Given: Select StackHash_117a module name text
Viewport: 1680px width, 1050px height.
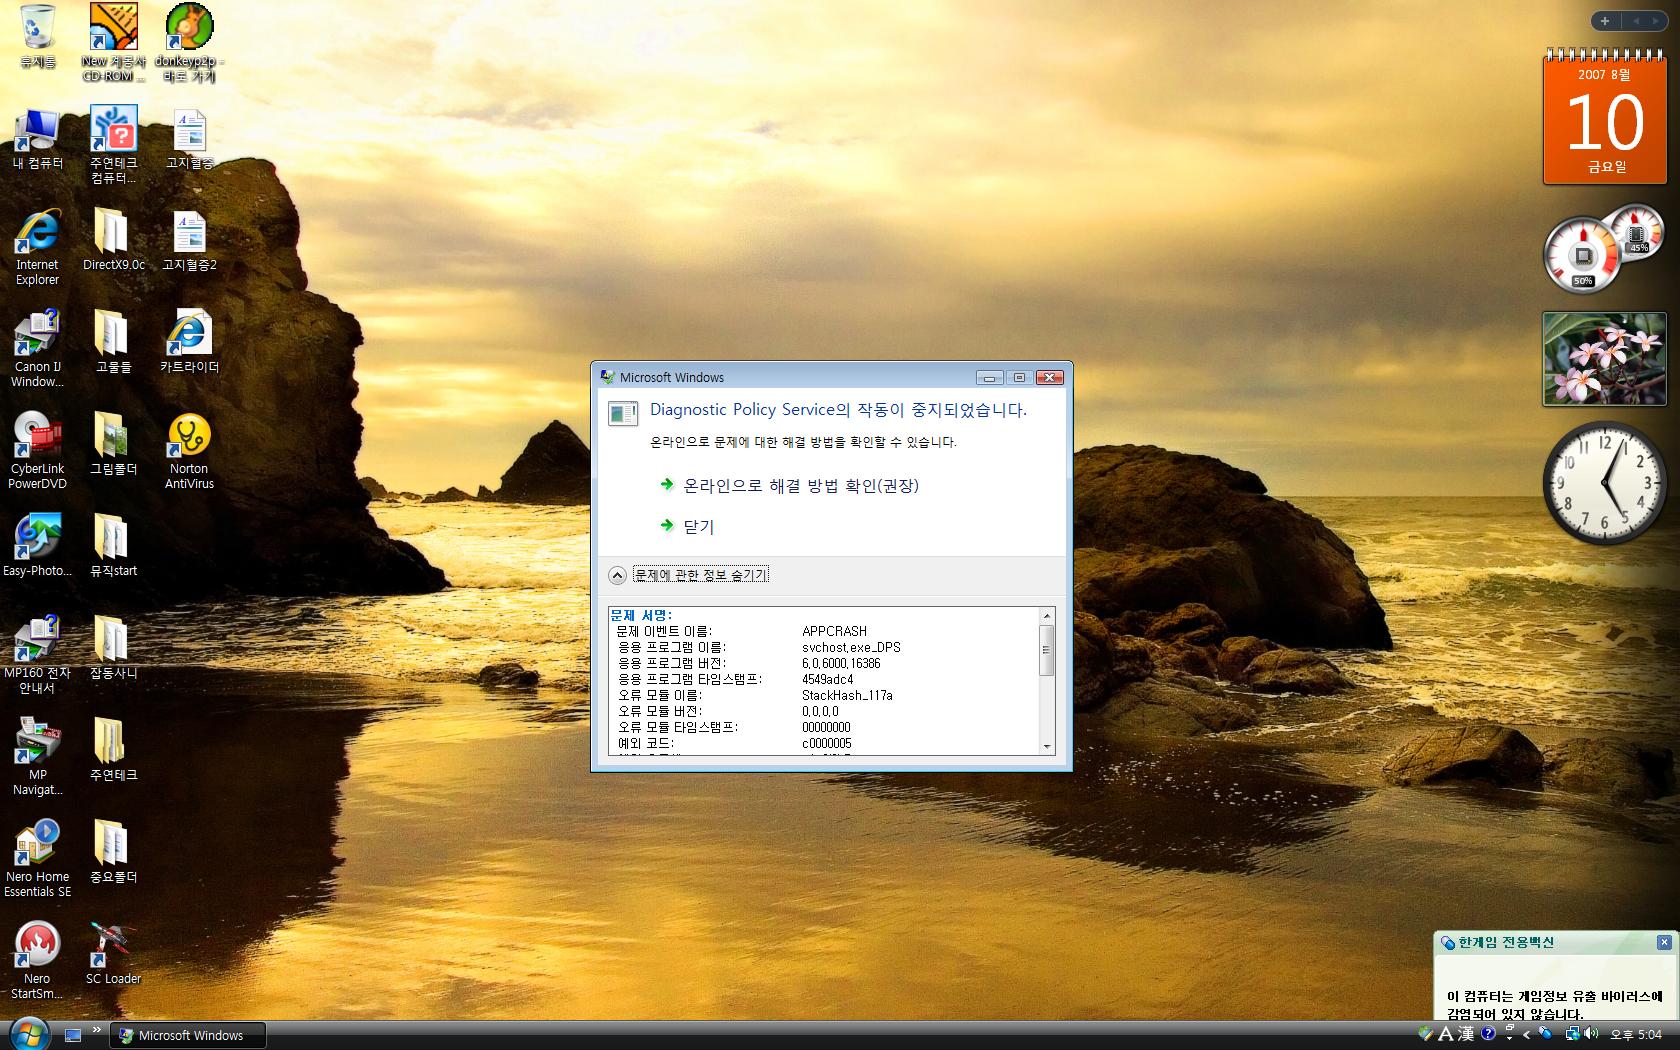Looking at the screenshot, I should point(847,695).
